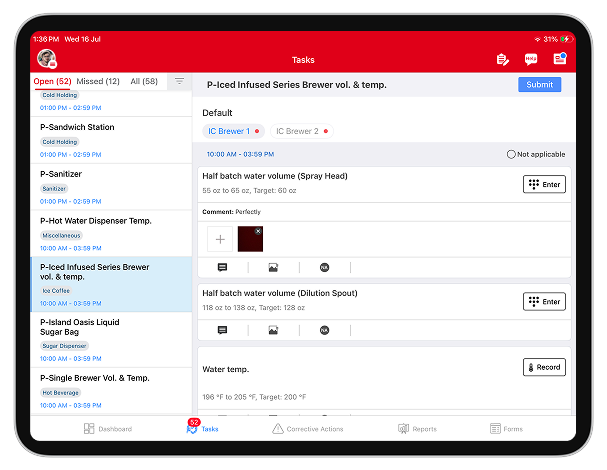Attach an image to the Spray Head item

coord(273,267)
